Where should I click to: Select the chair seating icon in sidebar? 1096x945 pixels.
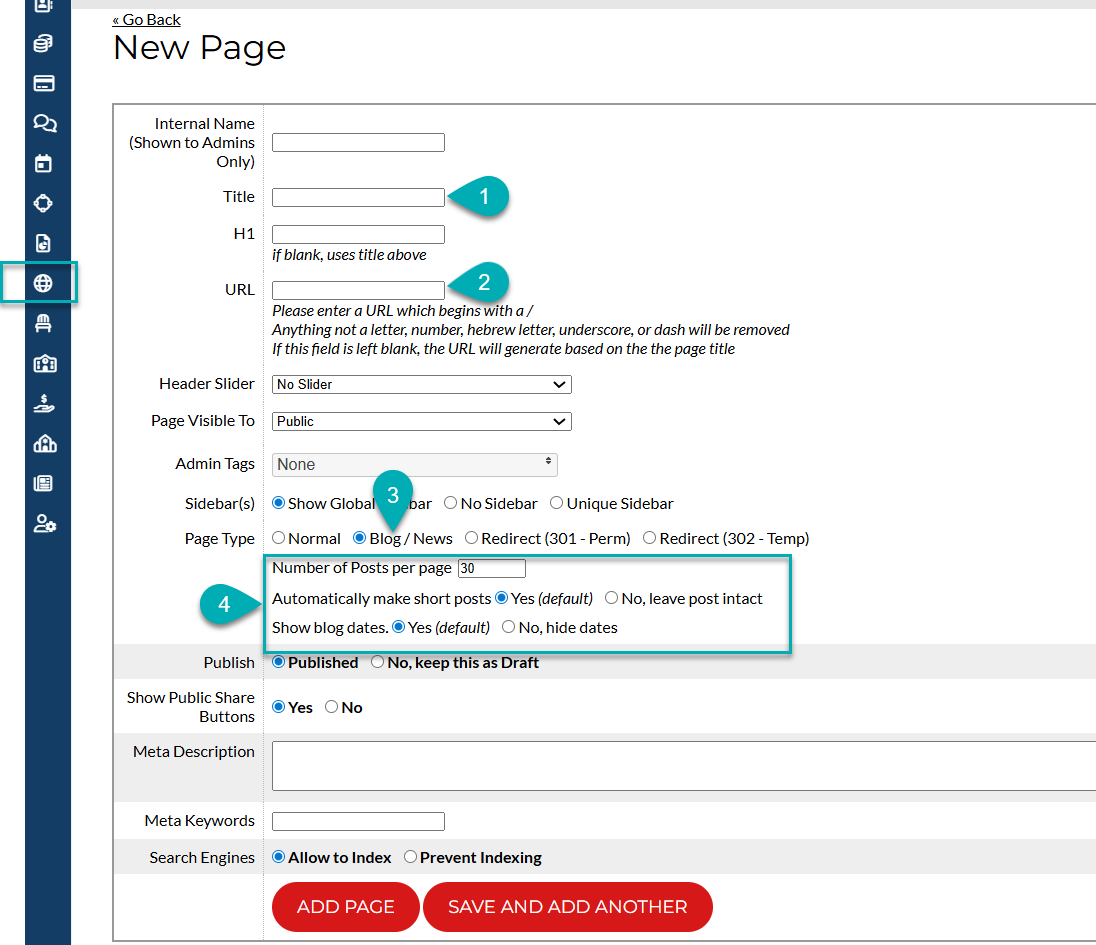point(43,323)
